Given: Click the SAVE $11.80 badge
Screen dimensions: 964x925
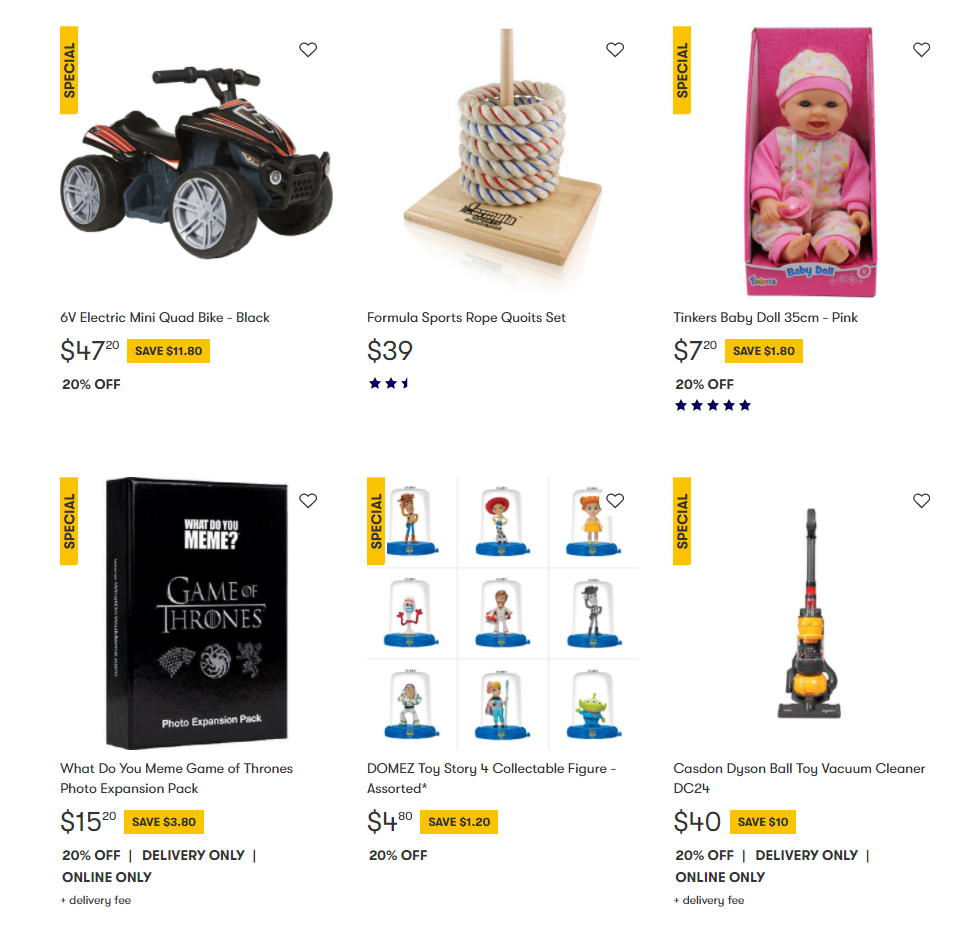Looking at the screenshot, I should point(168,351).
